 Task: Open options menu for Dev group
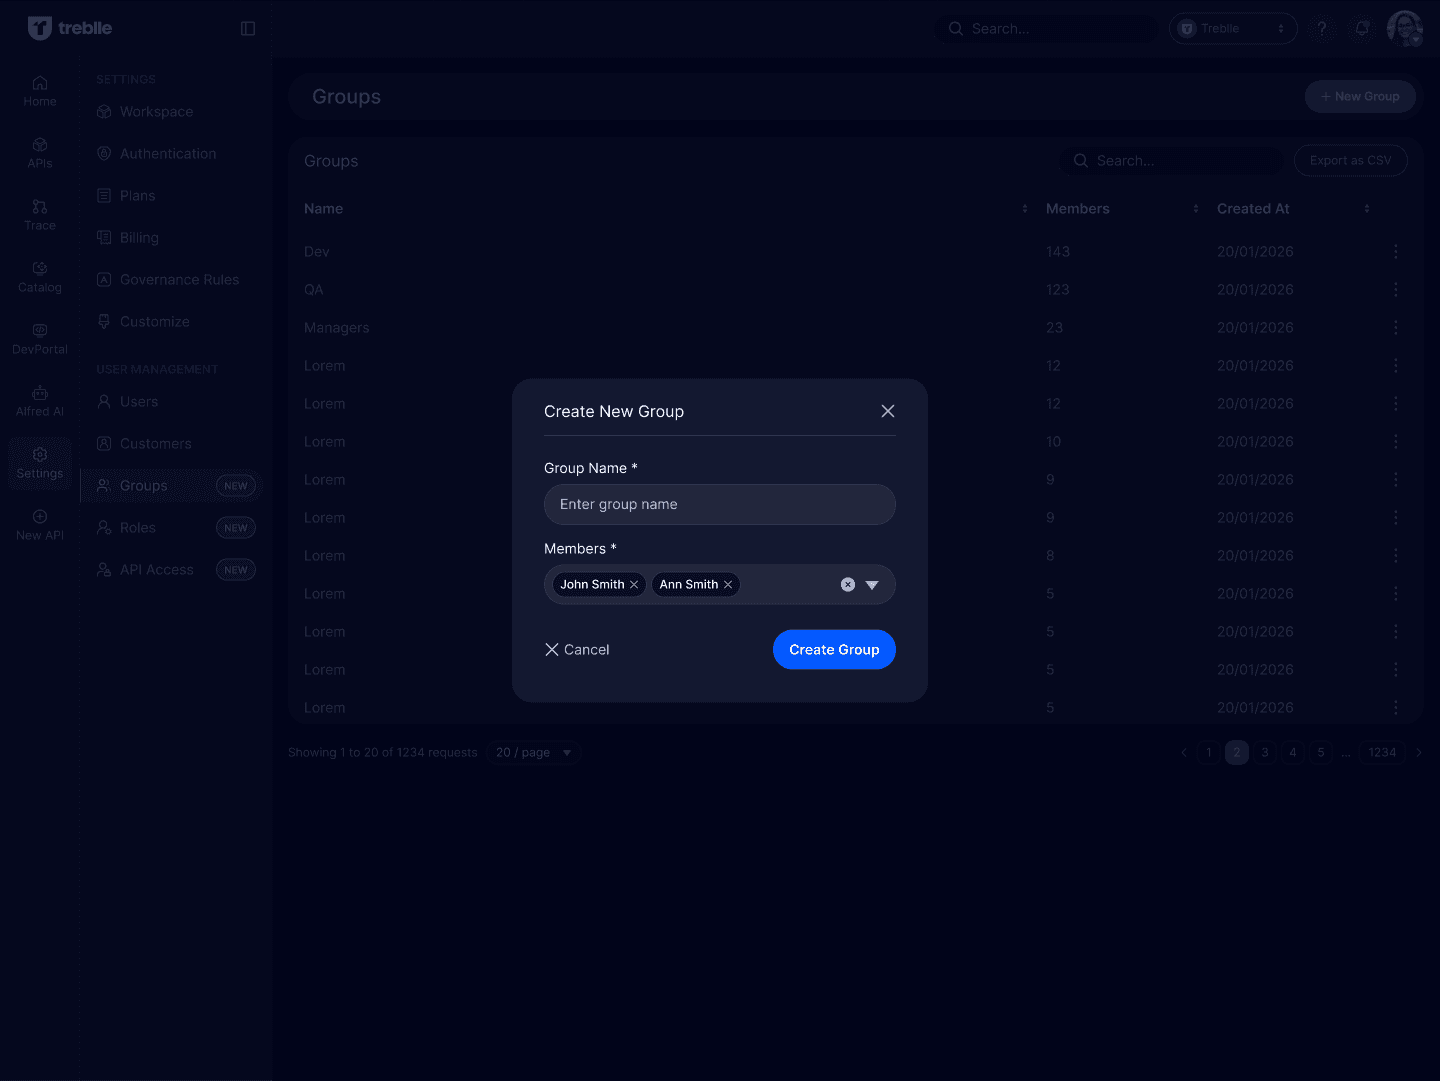[x=1396, y=252]
